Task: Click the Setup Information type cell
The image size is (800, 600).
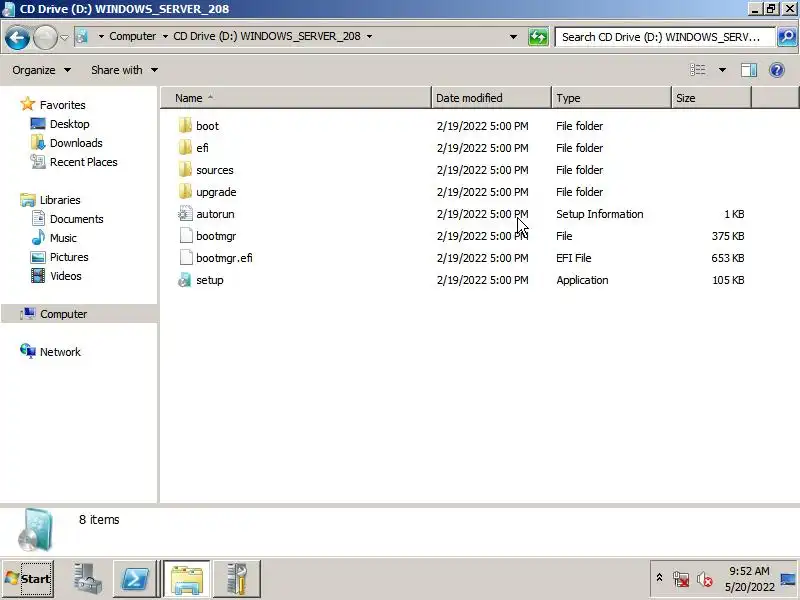Action: [x=599, y=214]
